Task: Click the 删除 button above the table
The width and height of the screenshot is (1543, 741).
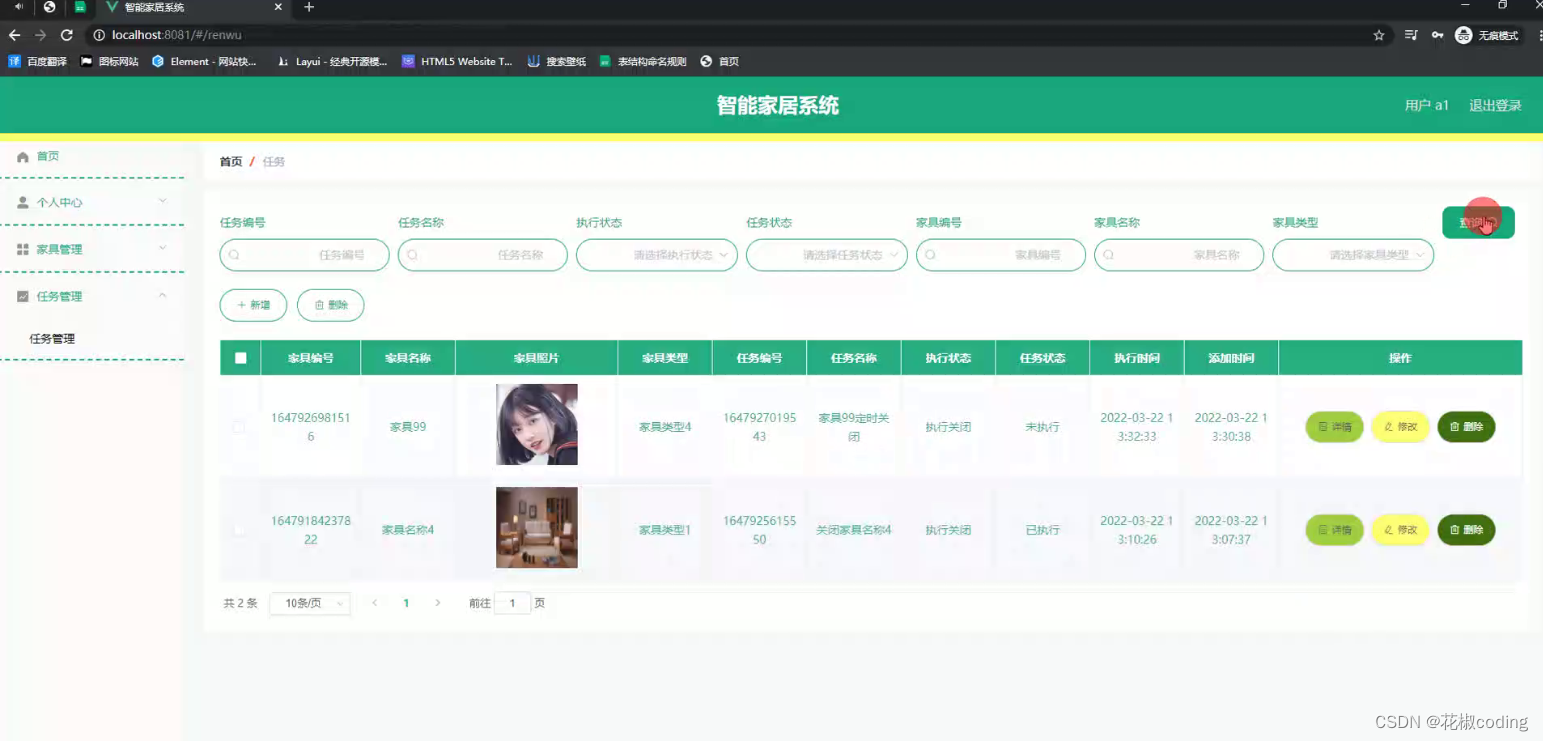Action: 330,305
